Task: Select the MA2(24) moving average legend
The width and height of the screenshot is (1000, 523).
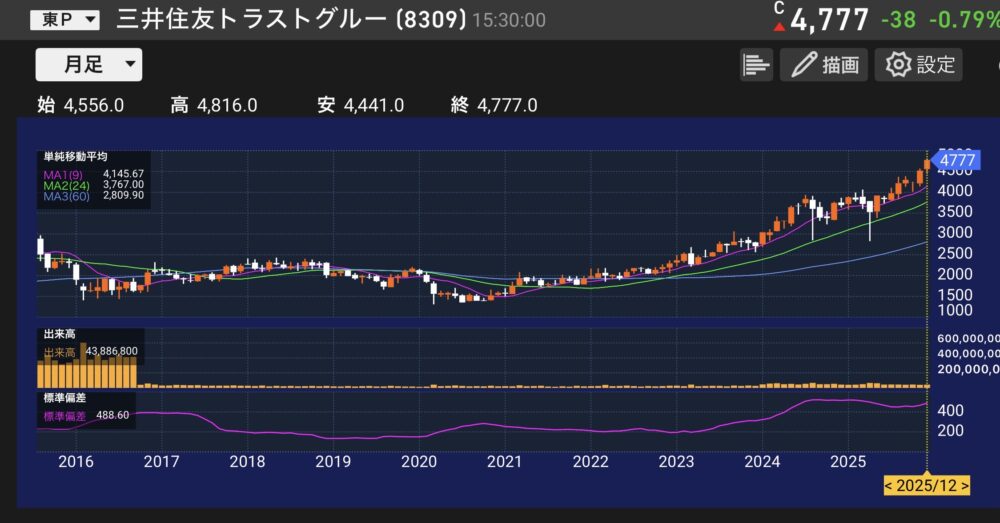Action: tap(66, 186)
